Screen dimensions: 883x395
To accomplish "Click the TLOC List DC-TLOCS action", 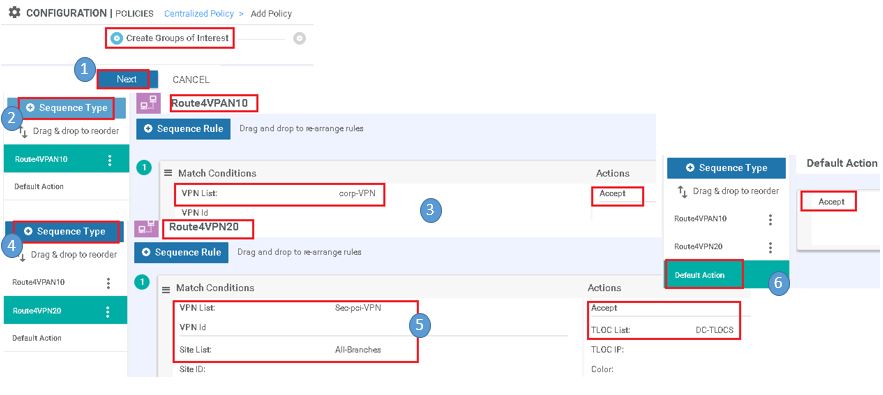I will tap(662, 330).
